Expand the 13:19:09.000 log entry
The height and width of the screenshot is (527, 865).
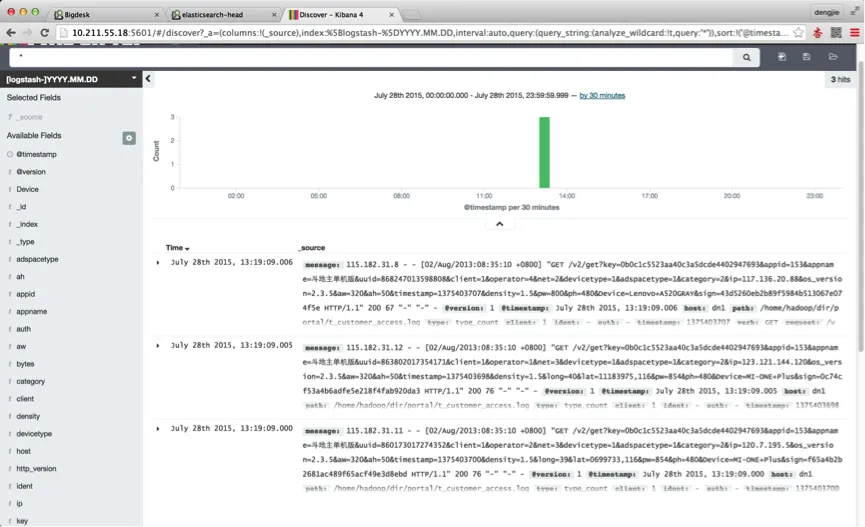pos(158,429)
